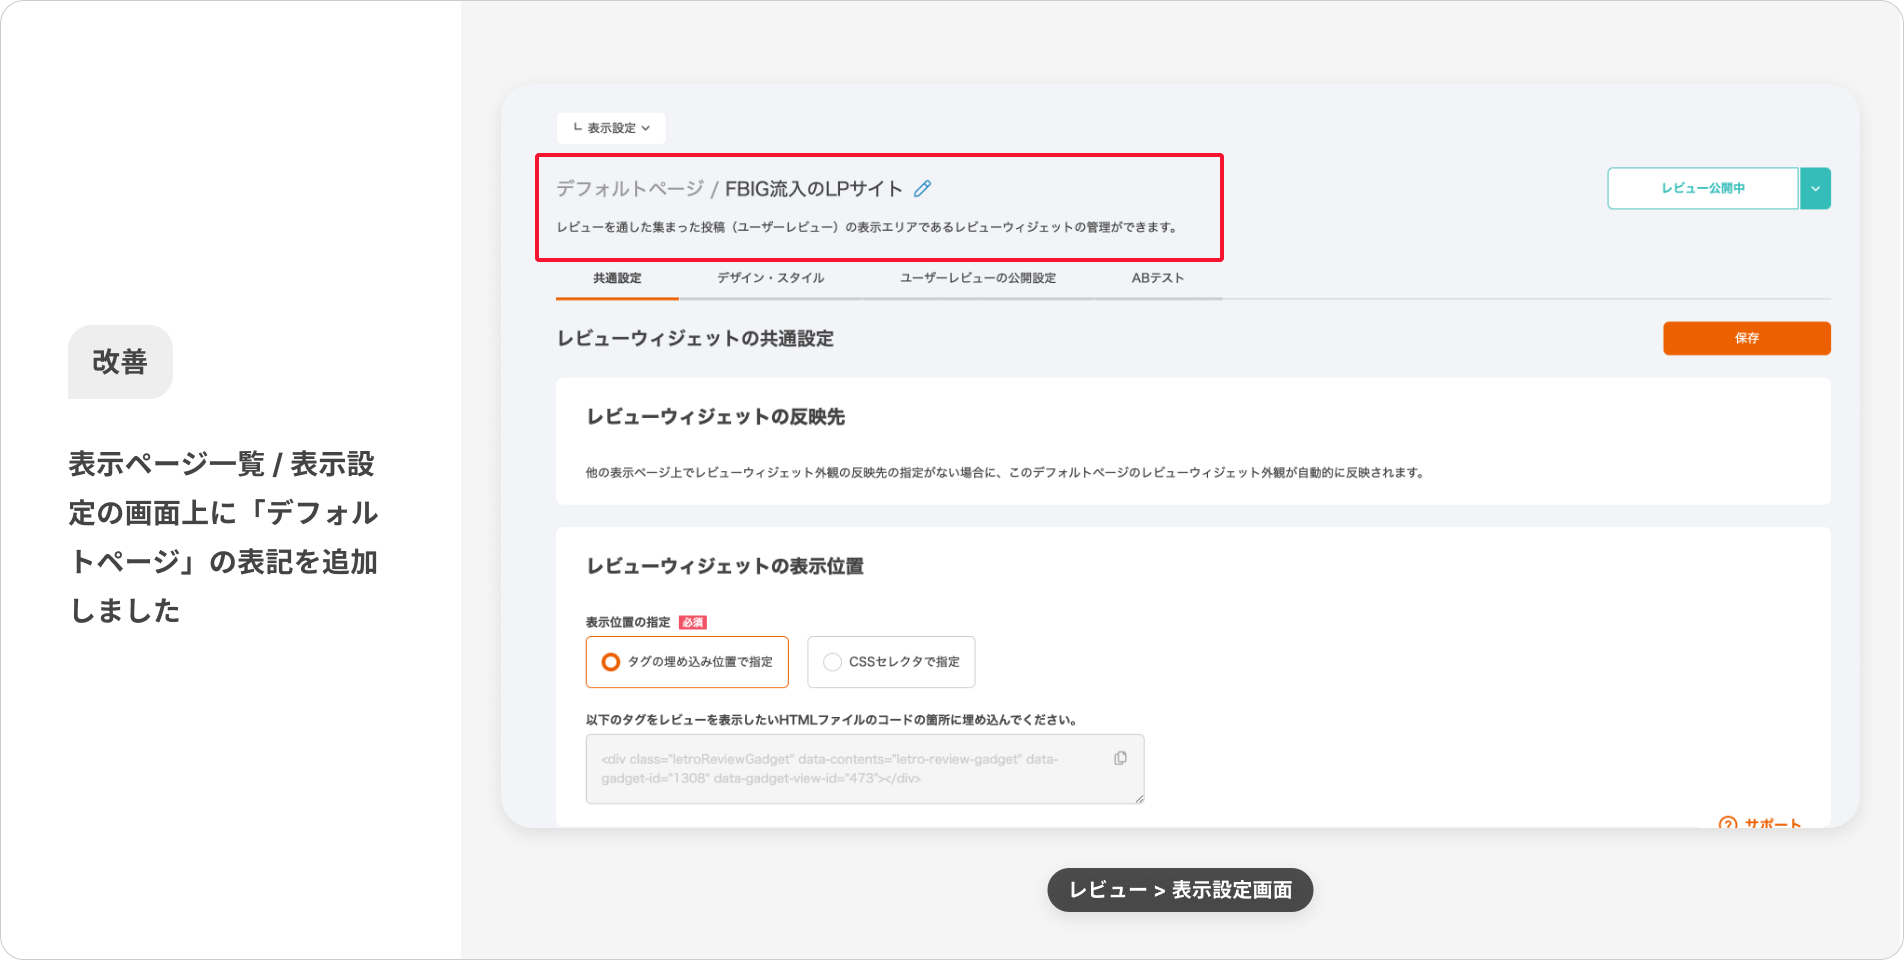Go to the ユーザーレビューの公開設定 tab
Screen dimensions: 1904x960
(x=977, y=278)
